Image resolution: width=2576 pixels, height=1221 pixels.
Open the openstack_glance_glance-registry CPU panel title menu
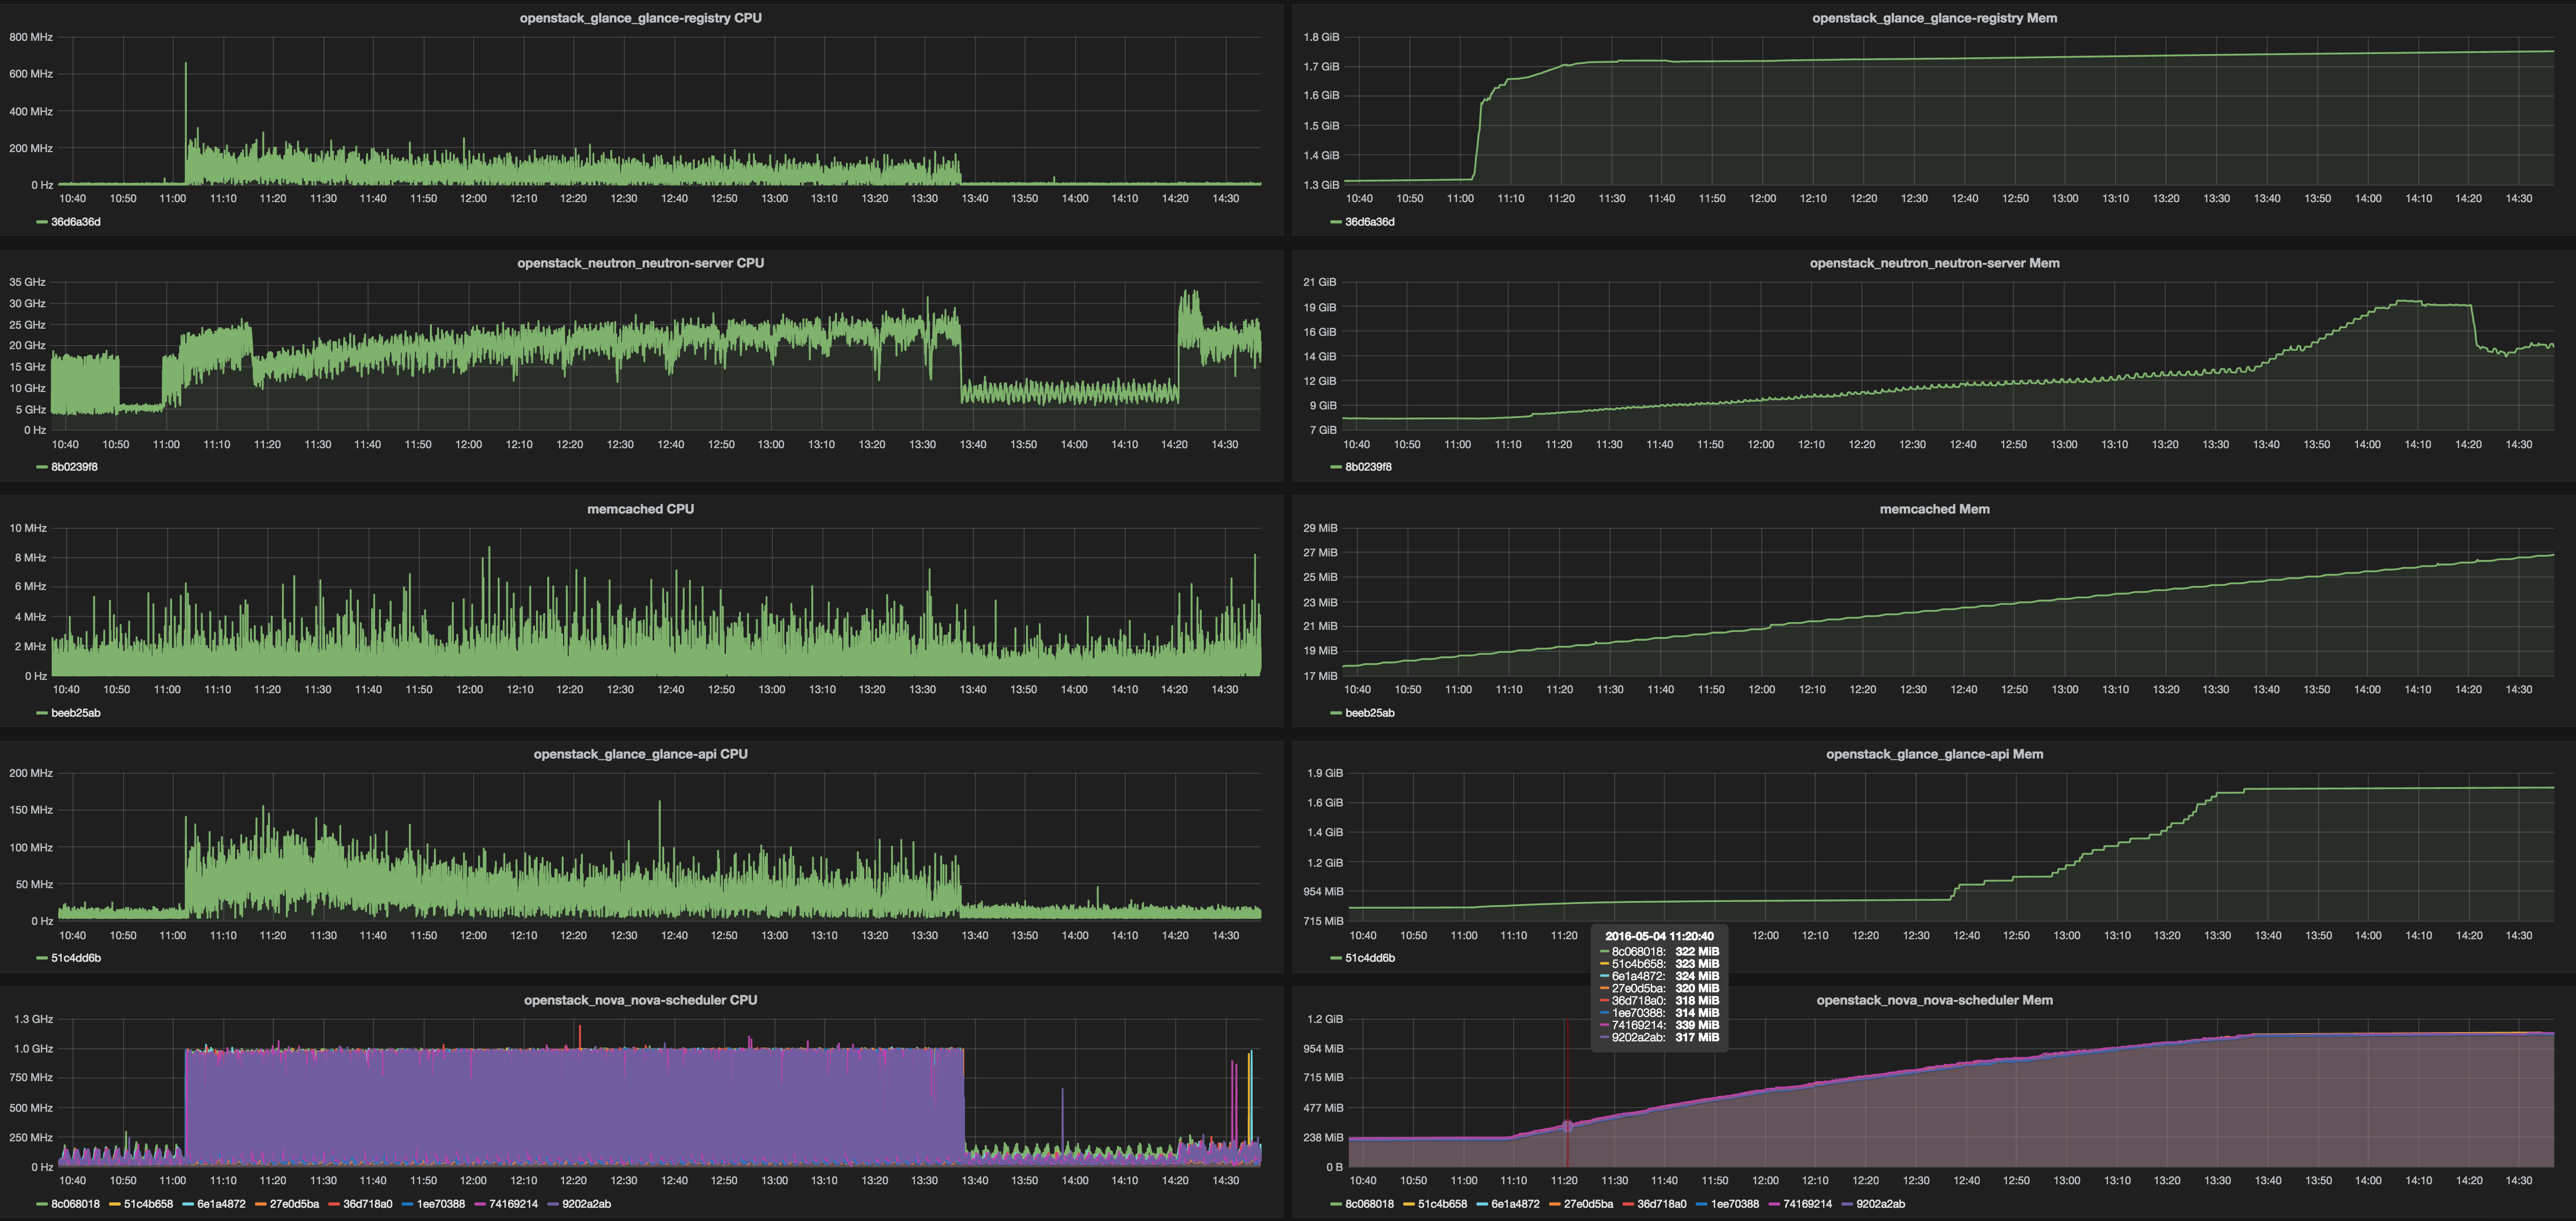(640, 18)
